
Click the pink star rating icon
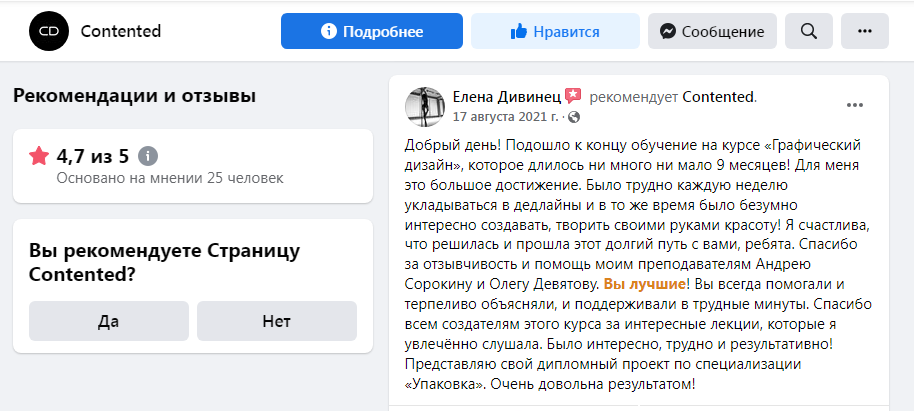click(39, 156)
